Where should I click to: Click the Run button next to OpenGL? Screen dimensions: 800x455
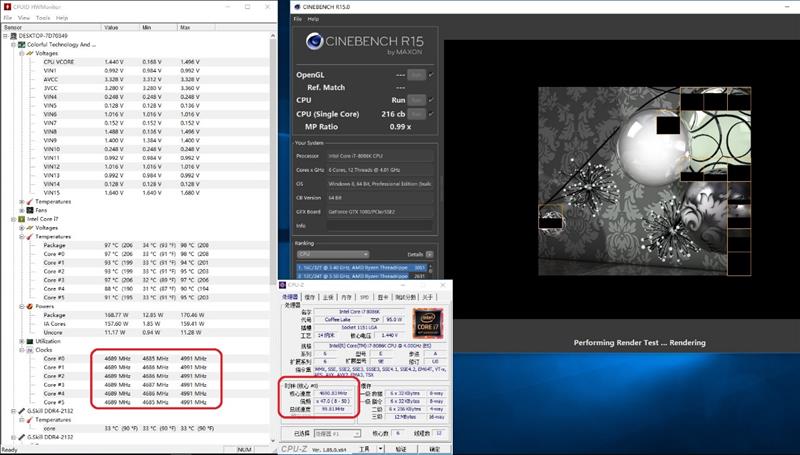point(417,75)
